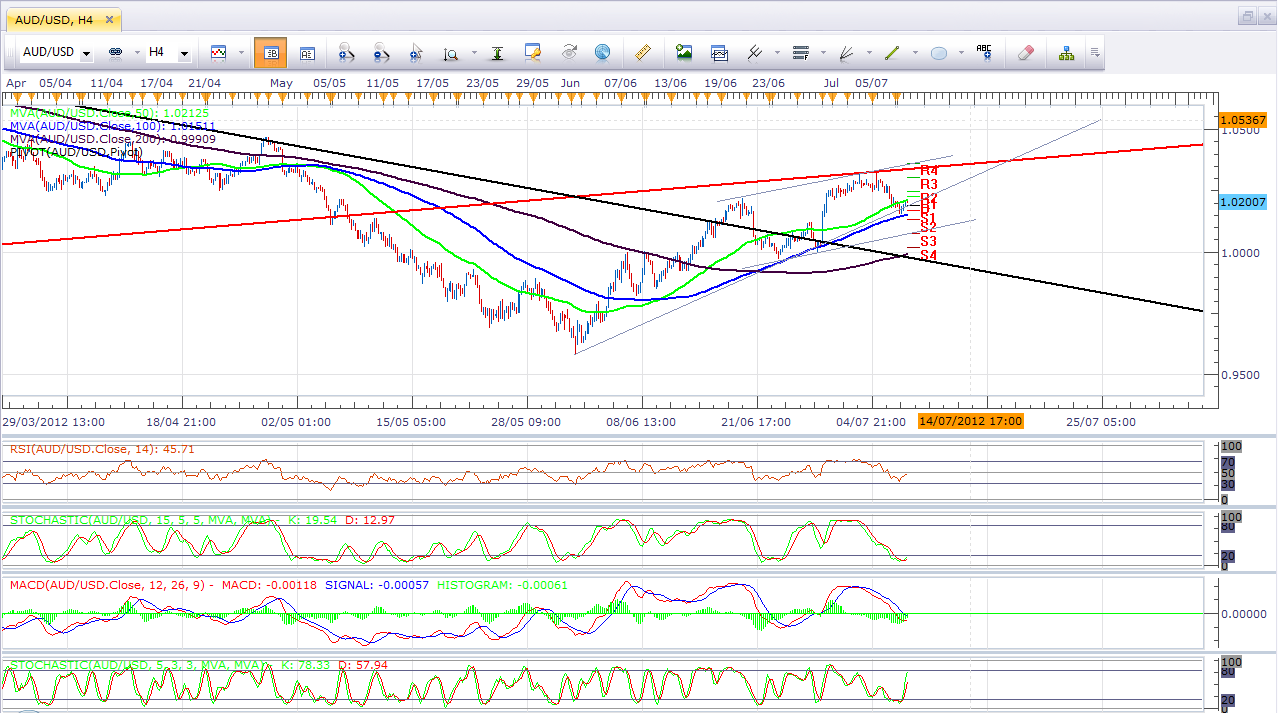
Task: Expand the vertical zoom dropdown arrow
Action: (473, 53)
